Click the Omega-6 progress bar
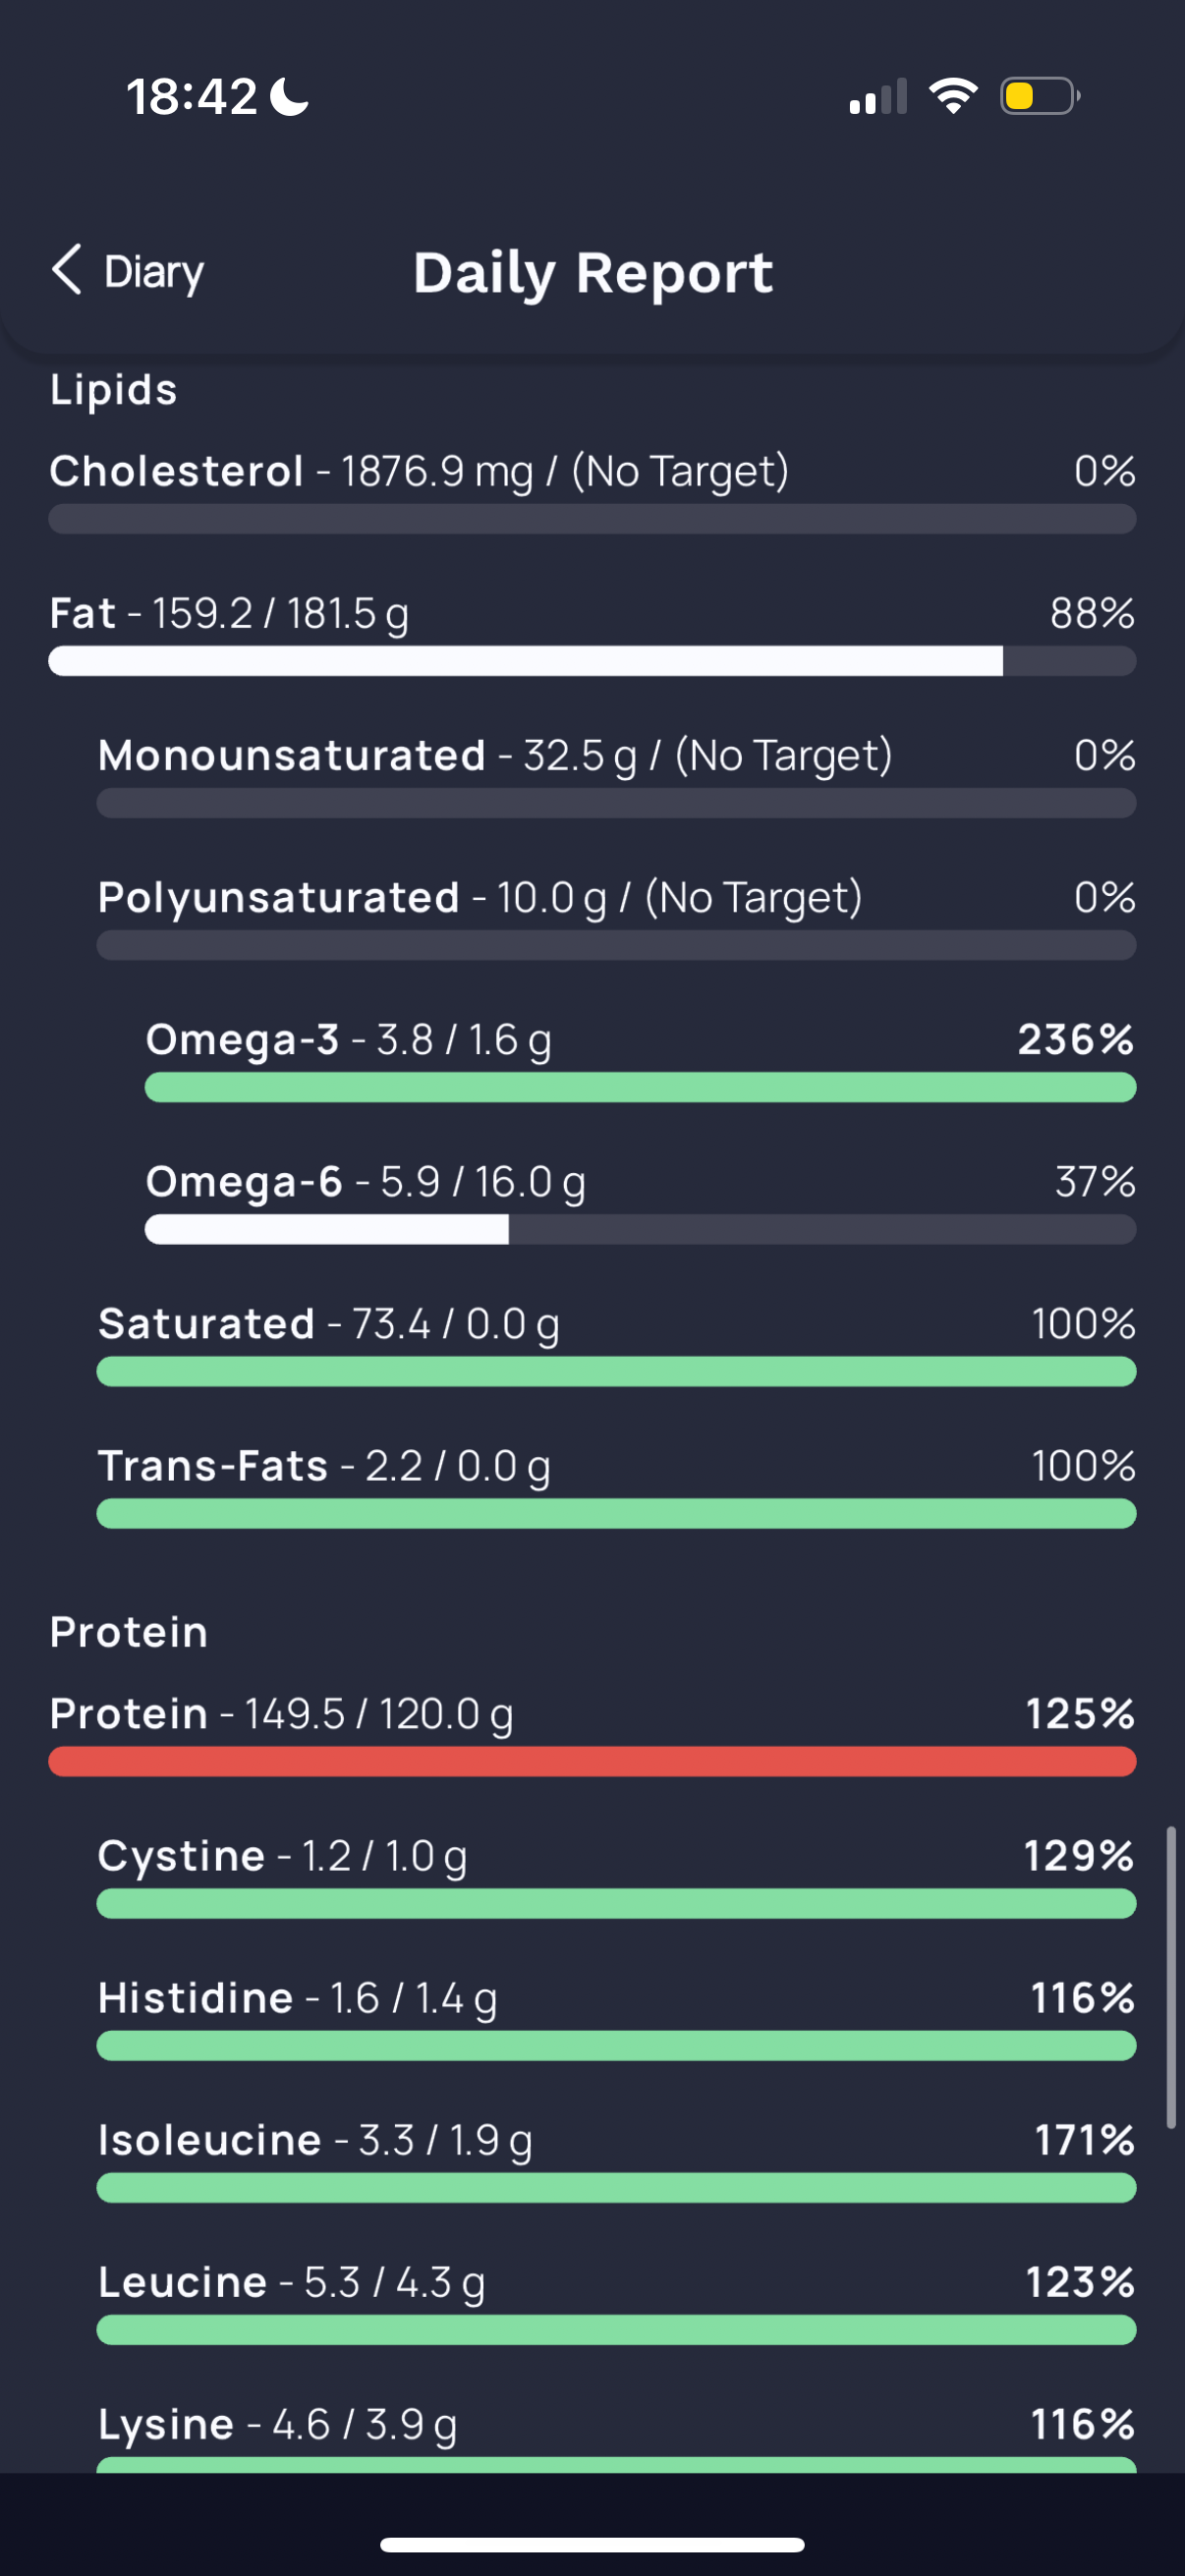This screenshot has width=1185, height=2576. (x=640, y=1229)
